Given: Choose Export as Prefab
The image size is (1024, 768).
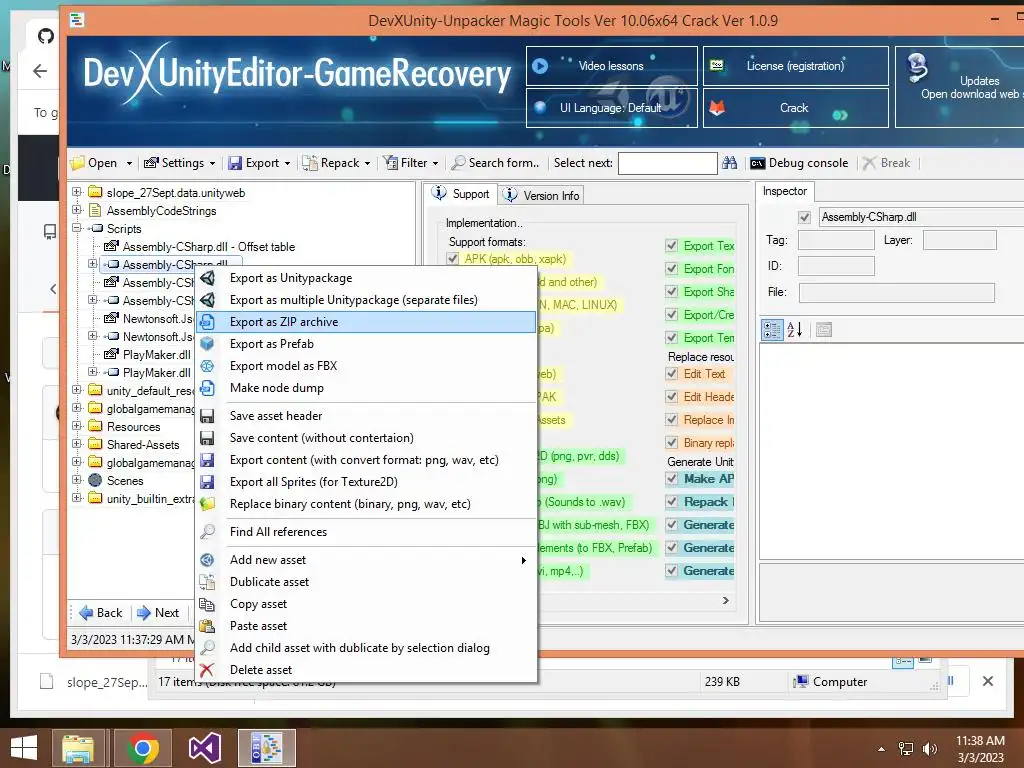Looking at the screenshot, I should tap(366, 344).
